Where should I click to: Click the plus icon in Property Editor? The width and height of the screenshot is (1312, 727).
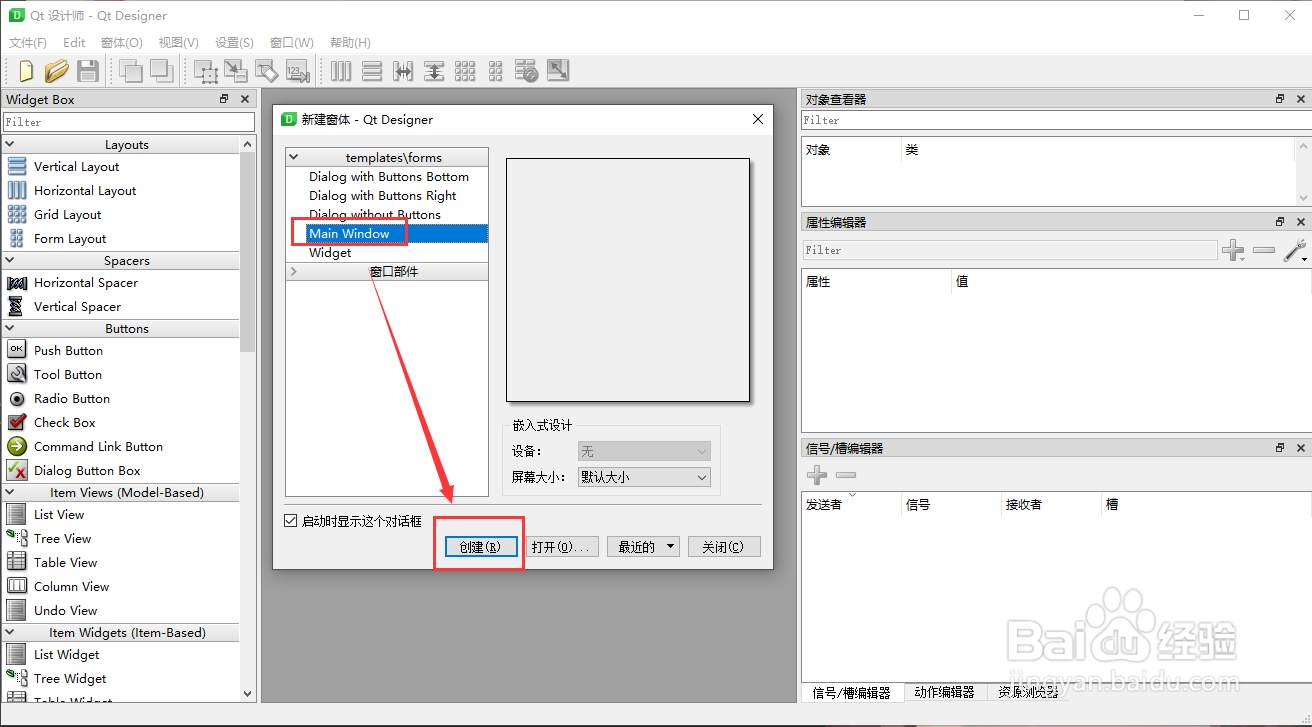[x=1233, y=250]
